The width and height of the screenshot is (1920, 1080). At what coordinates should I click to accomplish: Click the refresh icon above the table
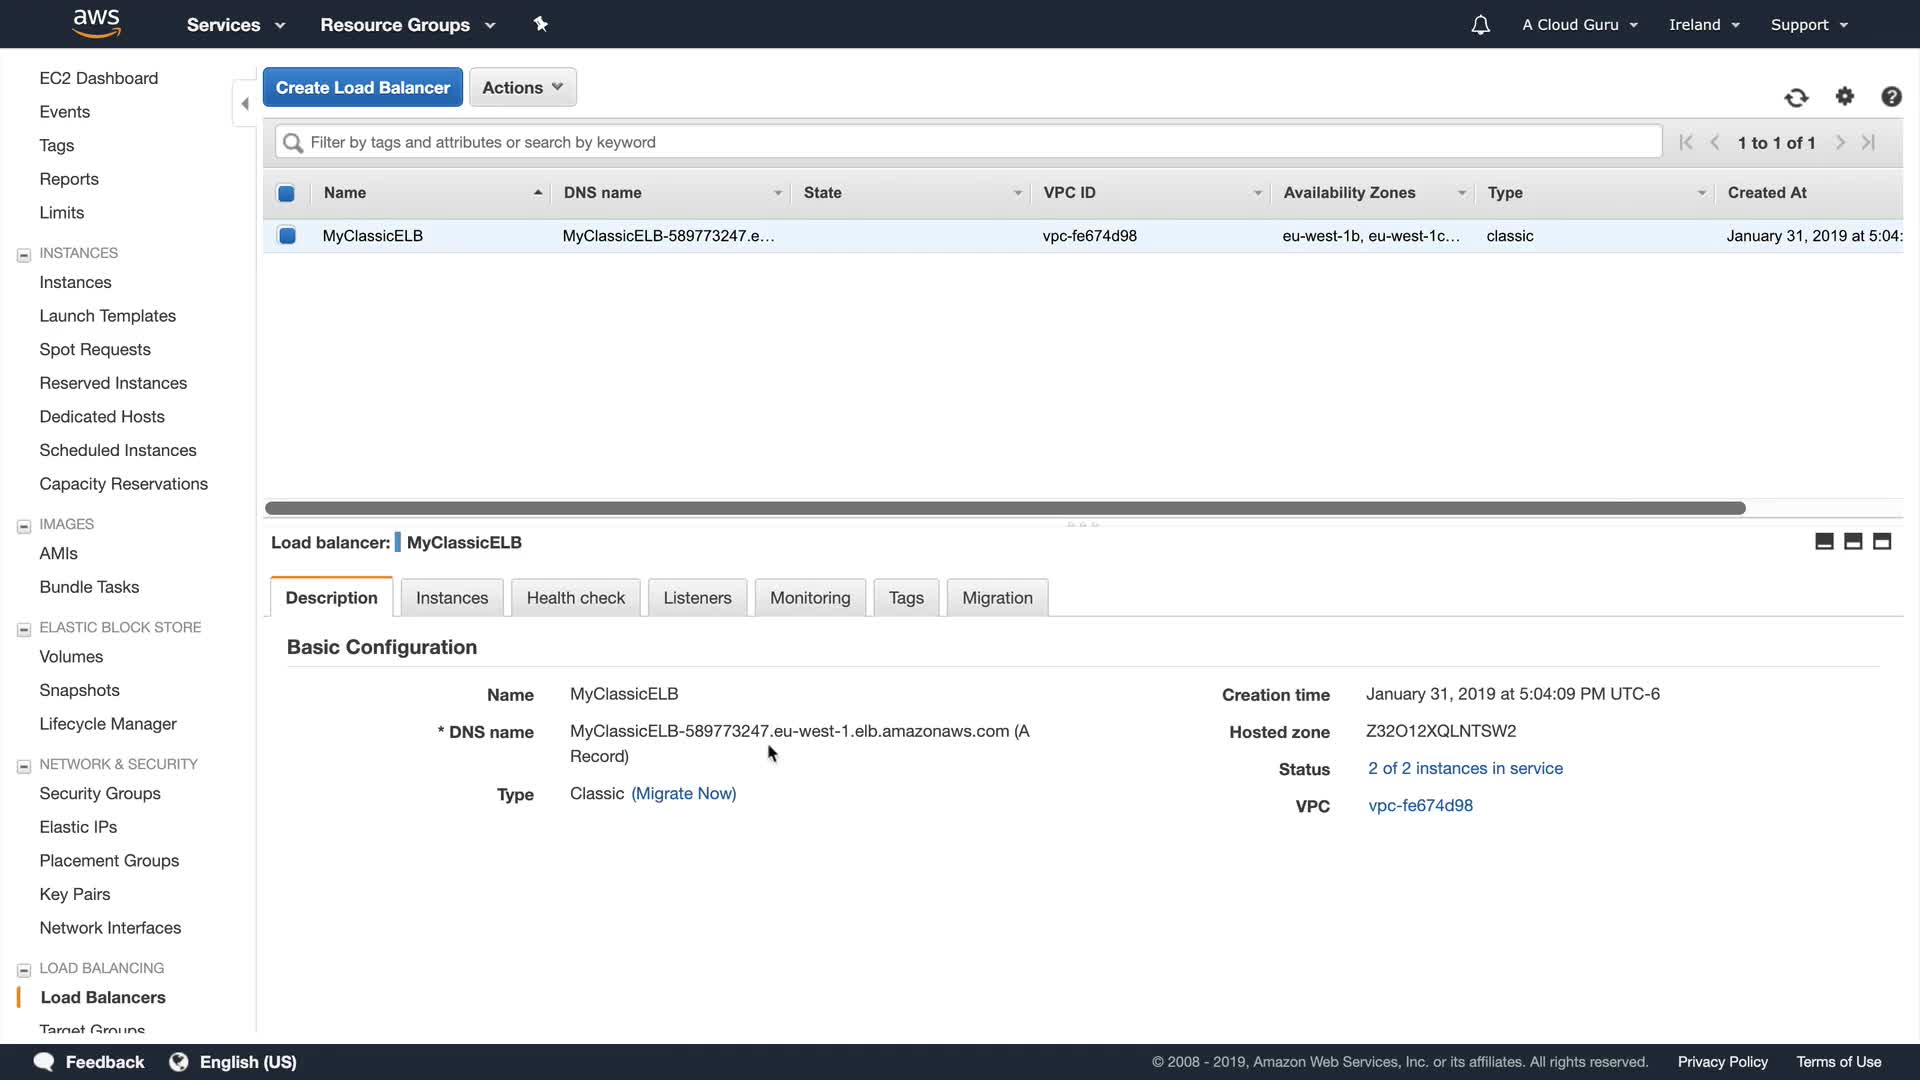tap(1796, 97)
